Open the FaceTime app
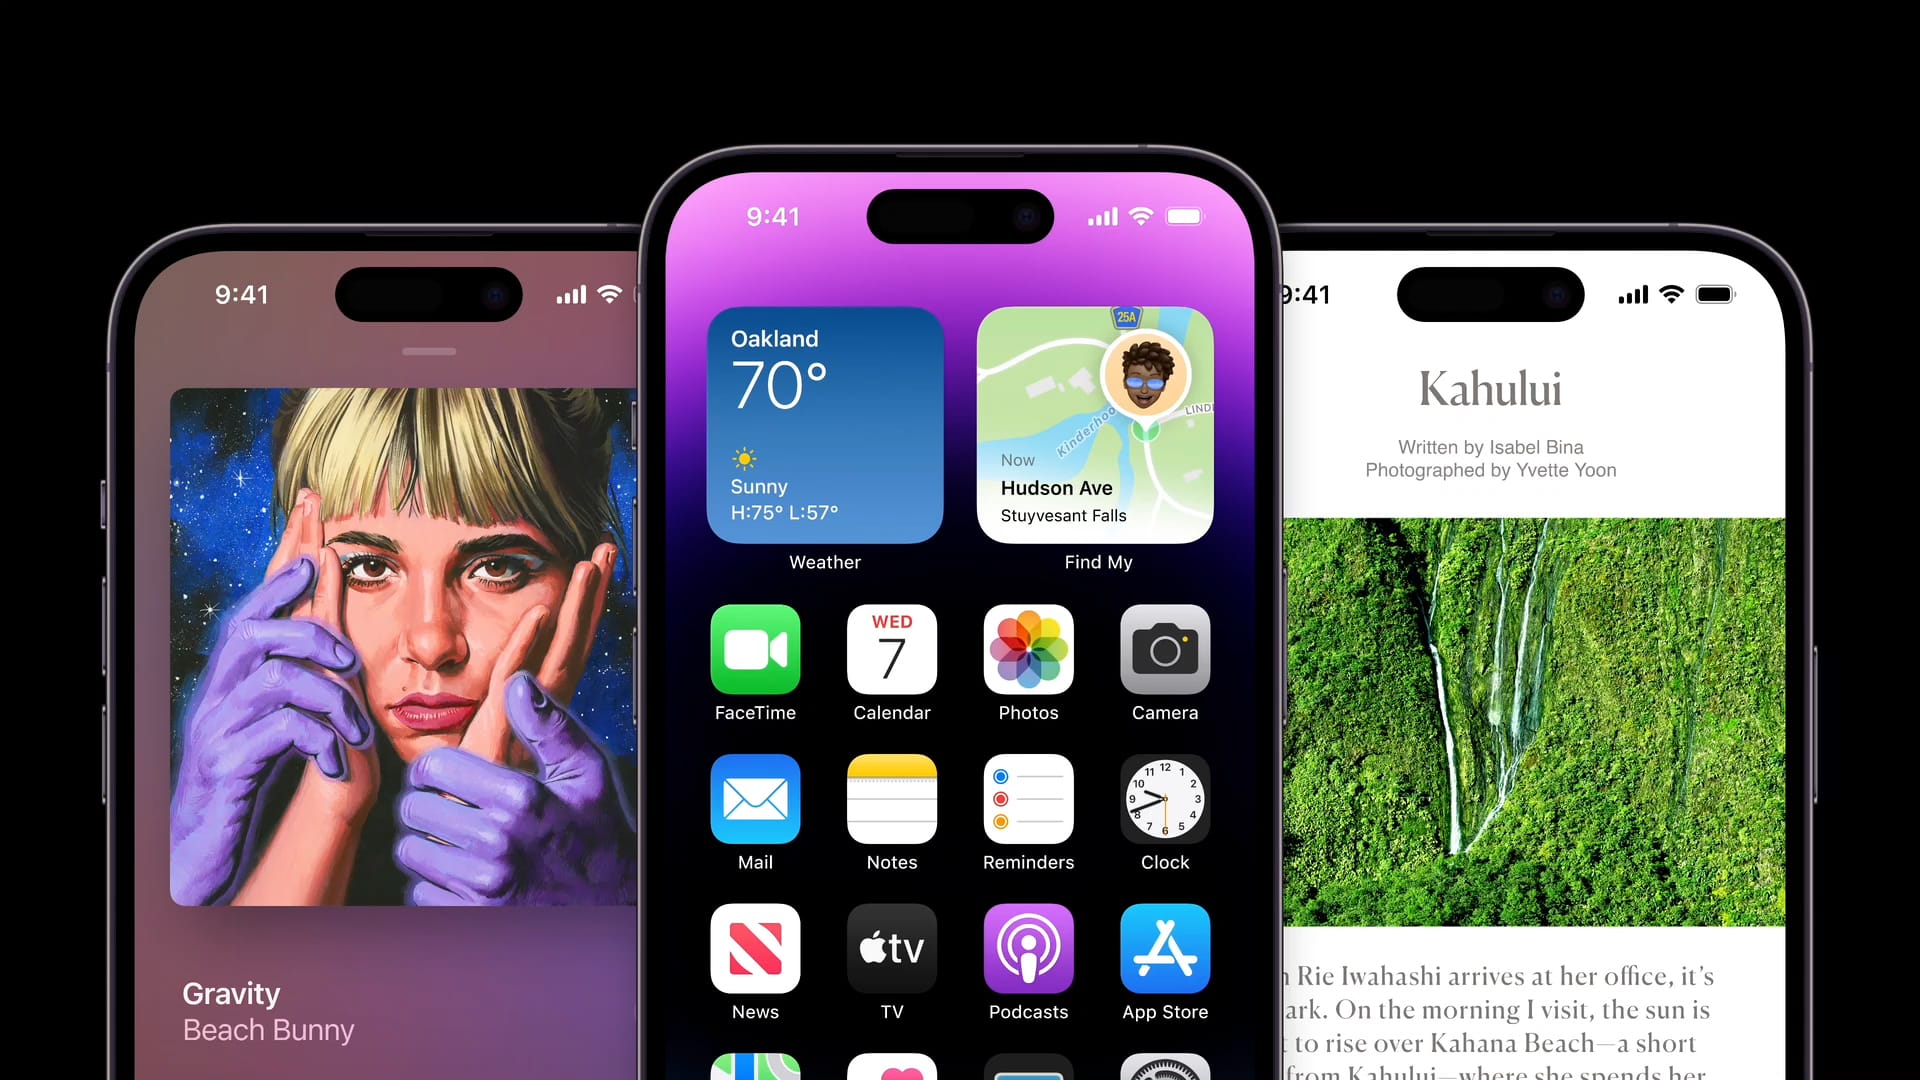 pyautogui.click(x=754, y=650)
